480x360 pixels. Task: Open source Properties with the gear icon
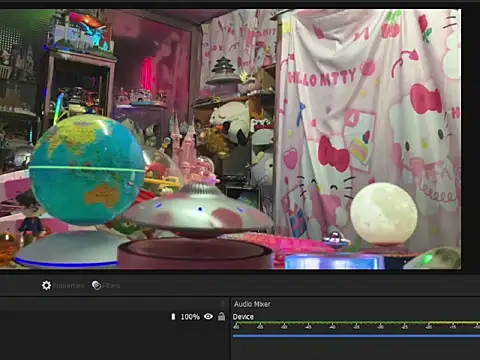tap(63, 286)
